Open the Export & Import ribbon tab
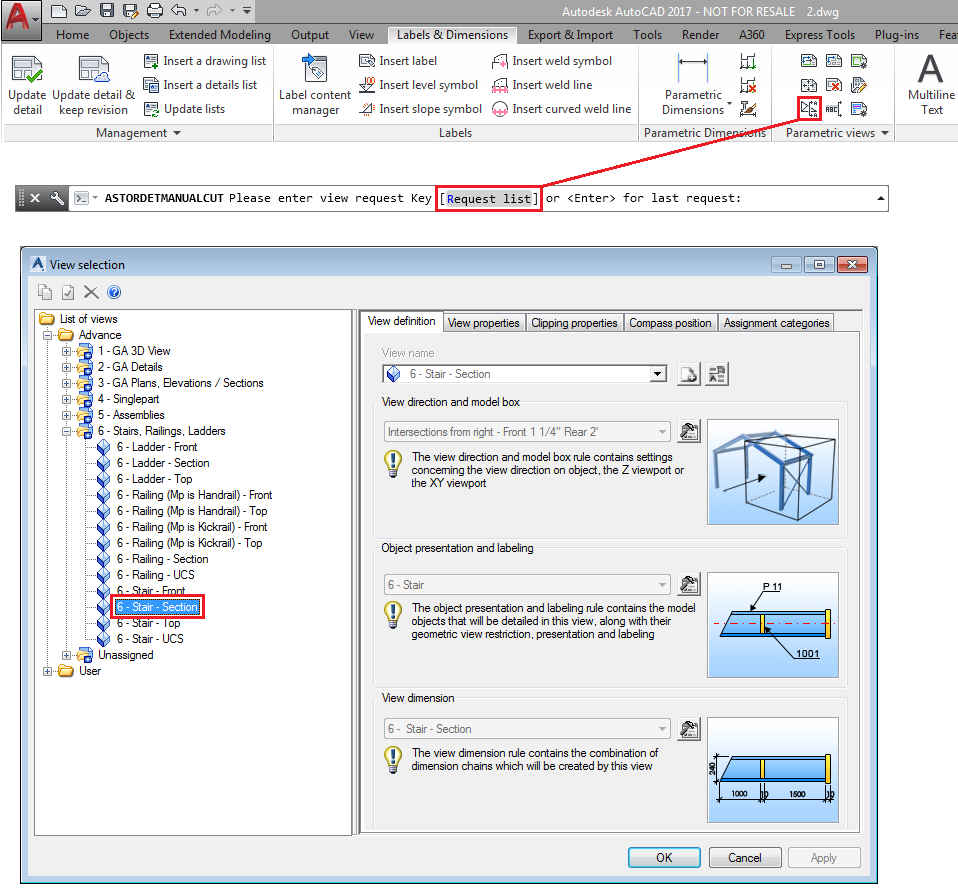This screenshot has height=896, width=958. (570, 35)
